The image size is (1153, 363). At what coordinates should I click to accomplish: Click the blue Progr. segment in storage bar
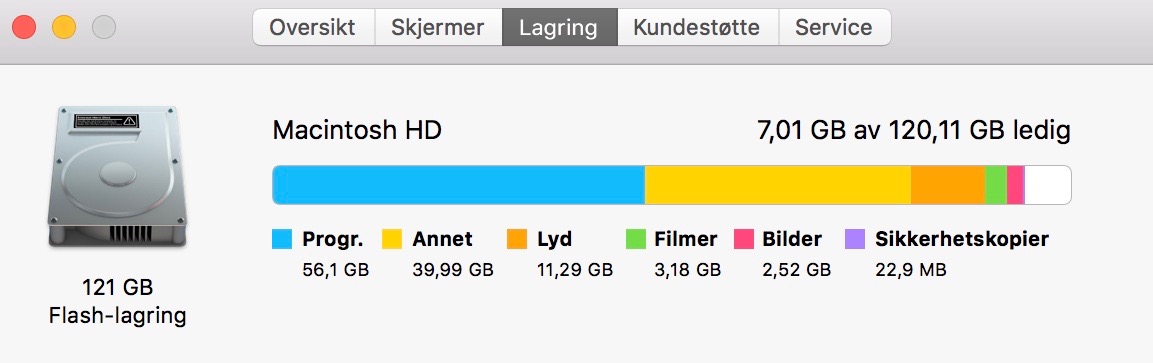coord(459,185)
